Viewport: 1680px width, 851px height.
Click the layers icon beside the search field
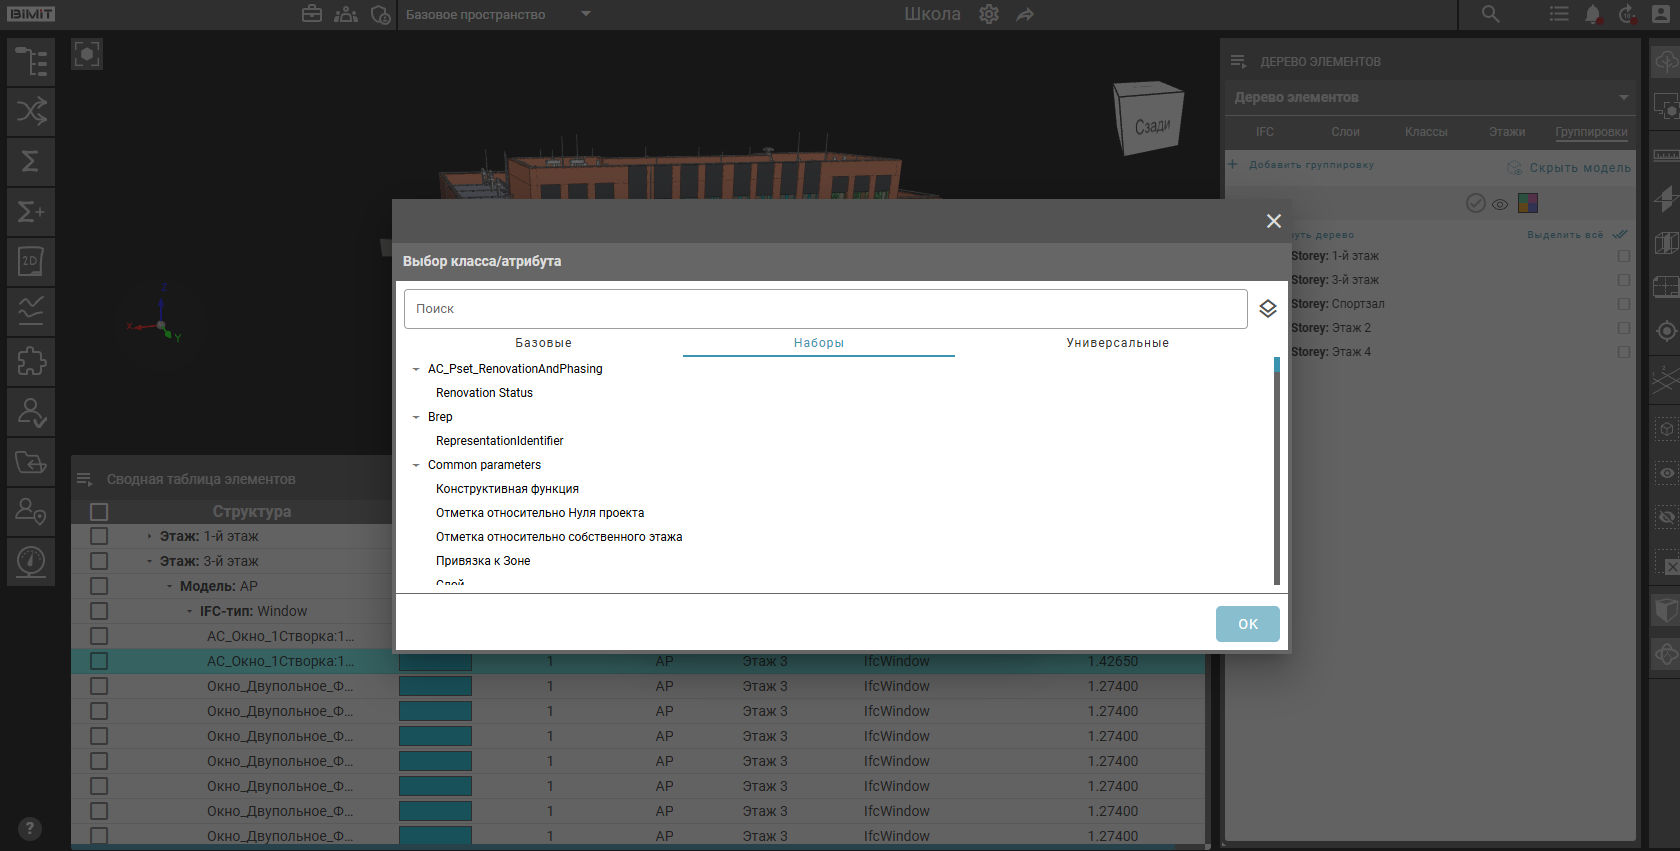tap(1267, 309)
